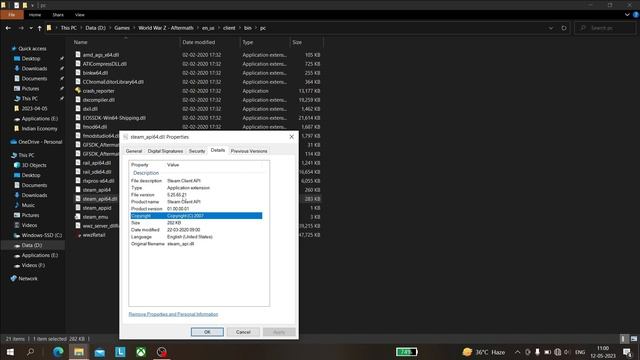
Task: Switch to Large icons view layout icon
Action: 633,339
